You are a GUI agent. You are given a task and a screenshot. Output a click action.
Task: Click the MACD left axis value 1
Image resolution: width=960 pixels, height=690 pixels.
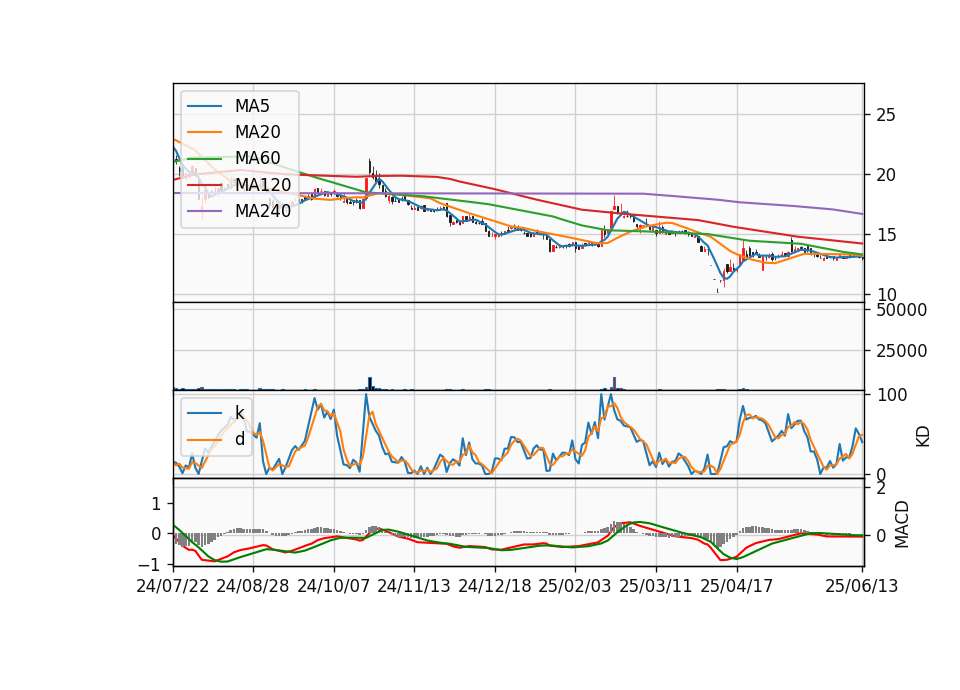coord(156,504)
